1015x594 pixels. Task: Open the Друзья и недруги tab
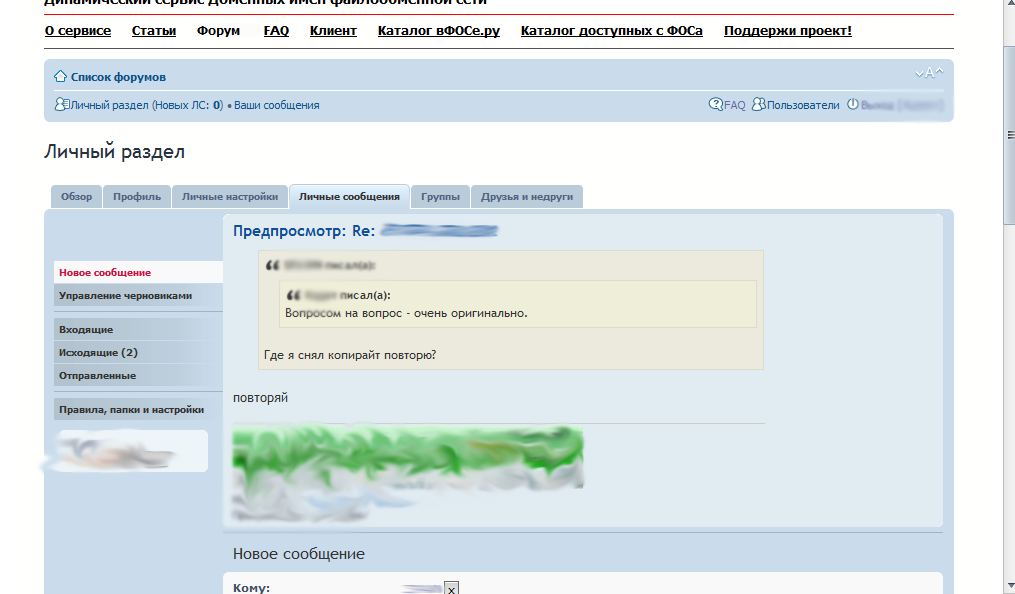pos(527,197)
